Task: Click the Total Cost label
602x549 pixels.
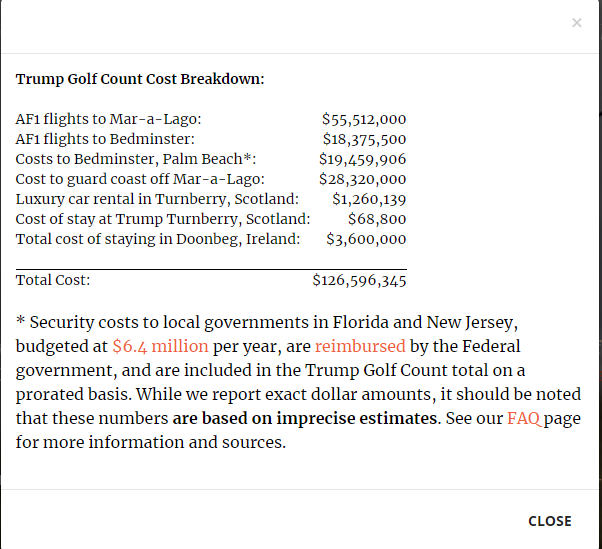Action: (x=53, y=280)
